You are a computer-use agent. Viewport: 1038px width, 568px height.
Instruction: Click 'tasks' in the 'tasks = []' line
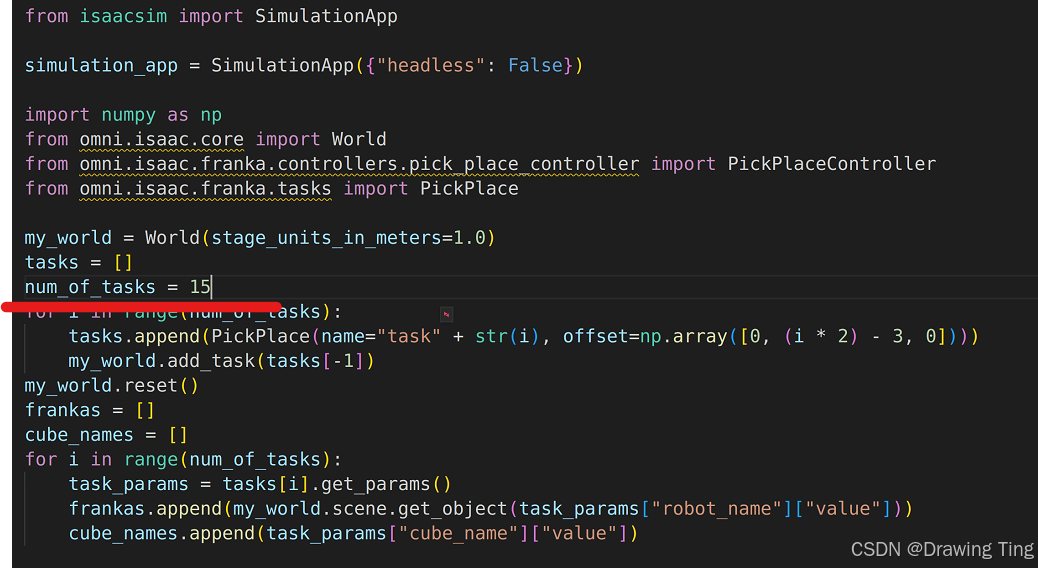tap(52, 263)
